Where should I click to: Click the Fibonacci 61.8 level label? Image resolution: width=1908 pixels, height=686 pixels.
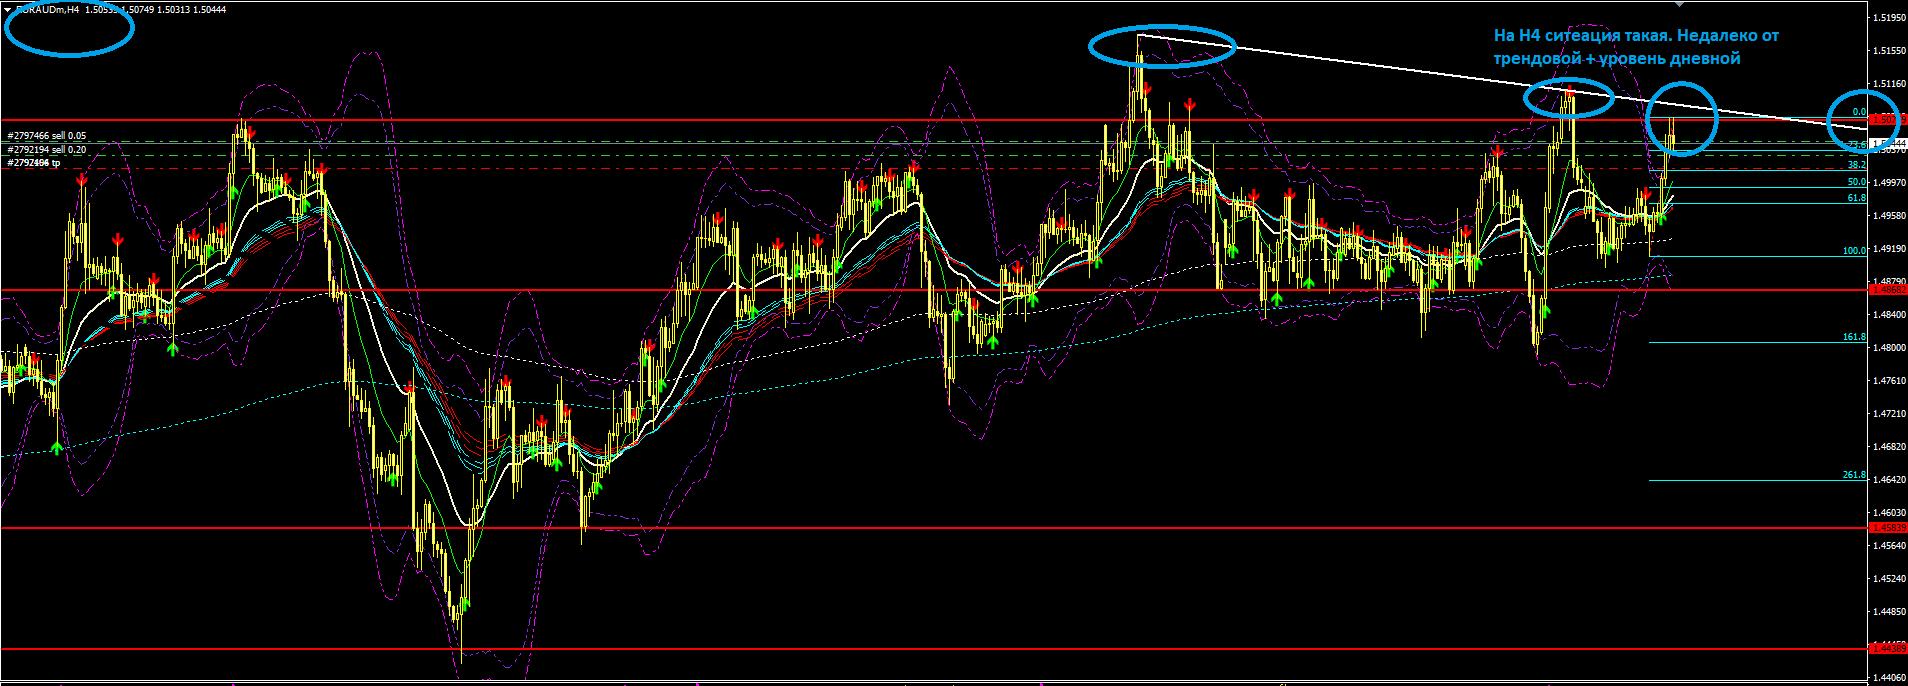click(x=1857, y=197)
